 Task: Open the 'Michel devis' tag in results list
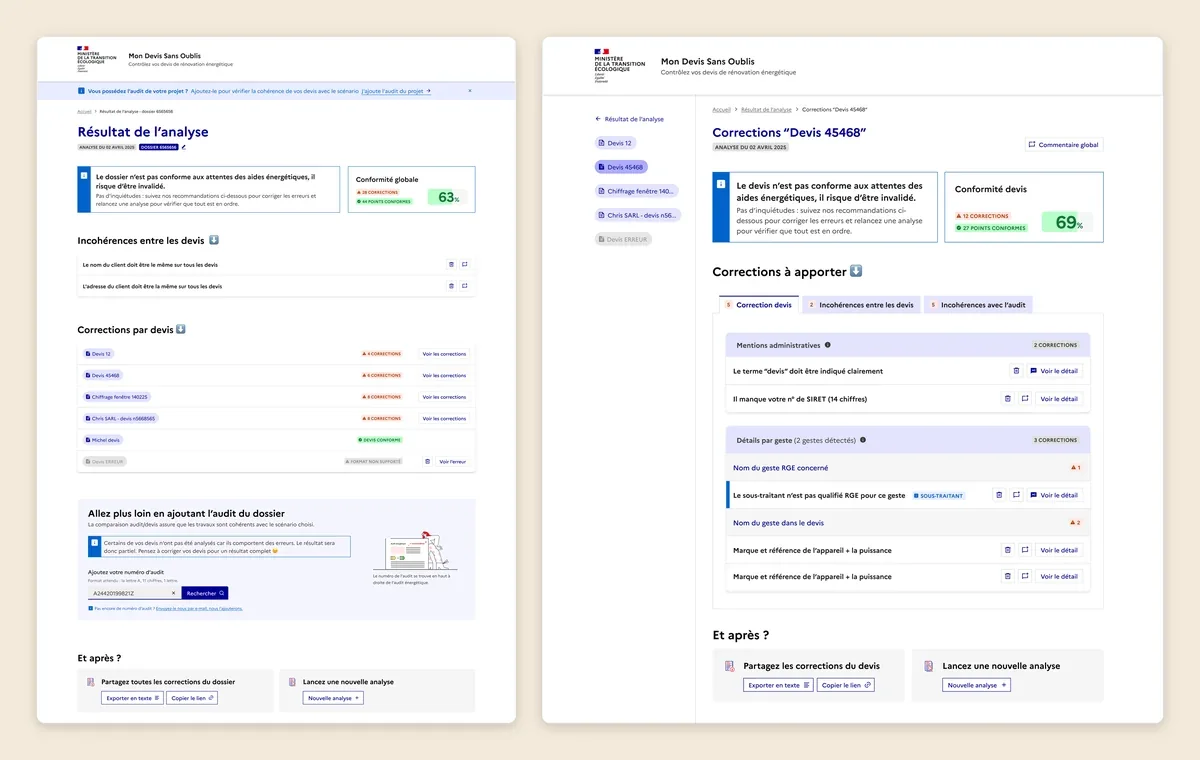103,440
